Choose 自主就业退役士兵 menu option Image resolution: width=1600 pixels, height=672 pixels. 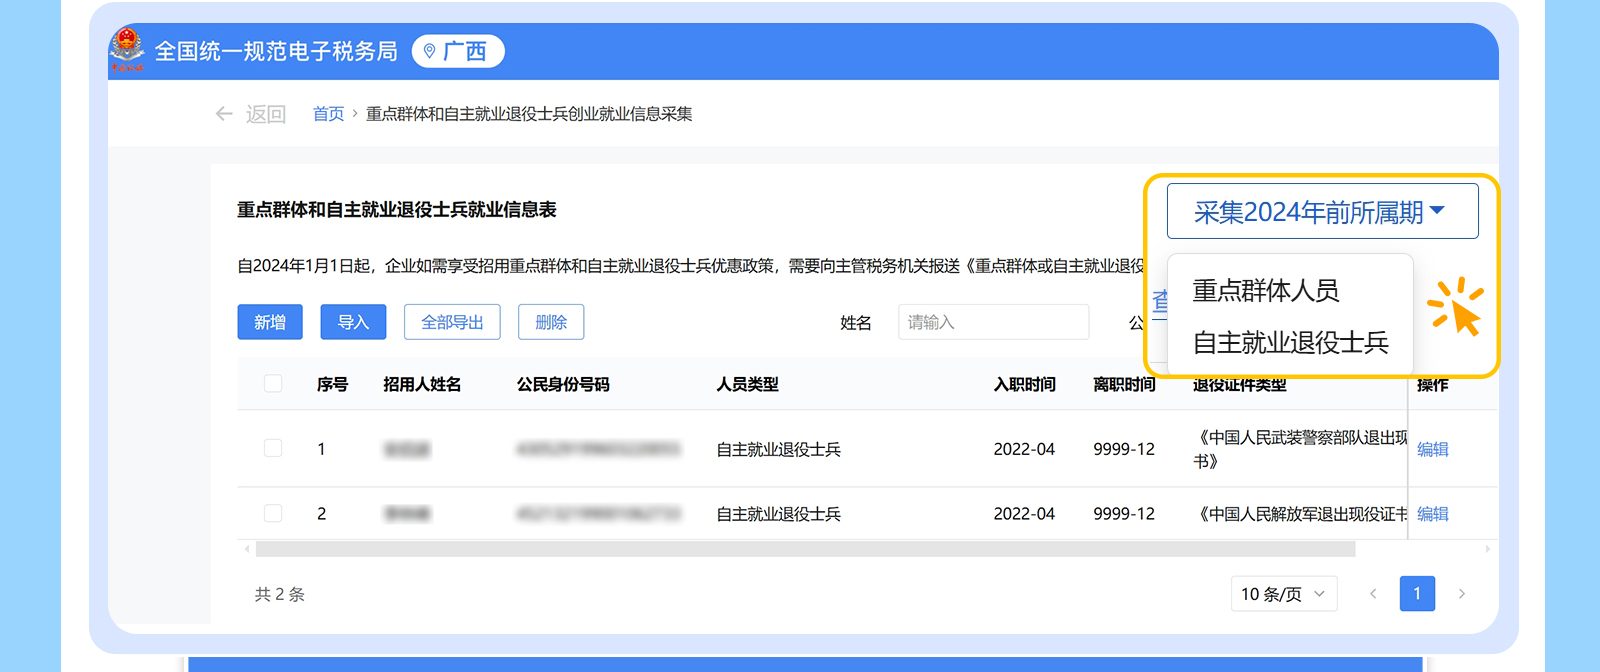(1290, 343)
